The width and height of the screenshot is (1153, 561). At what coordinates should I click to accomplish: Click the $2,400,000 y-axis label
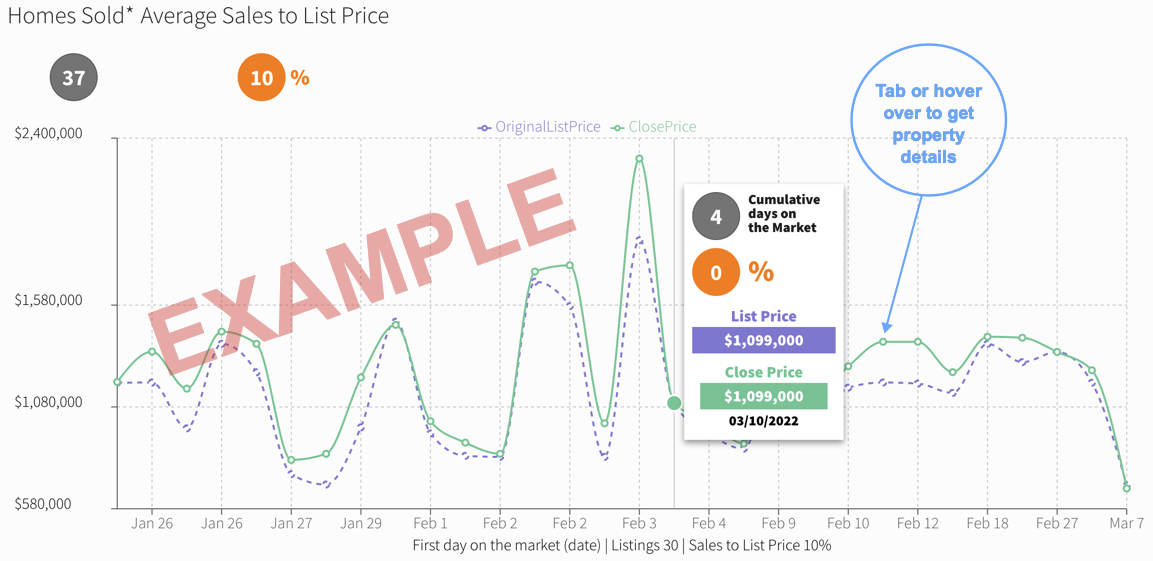pyautogui.click(x=49, y=134)
